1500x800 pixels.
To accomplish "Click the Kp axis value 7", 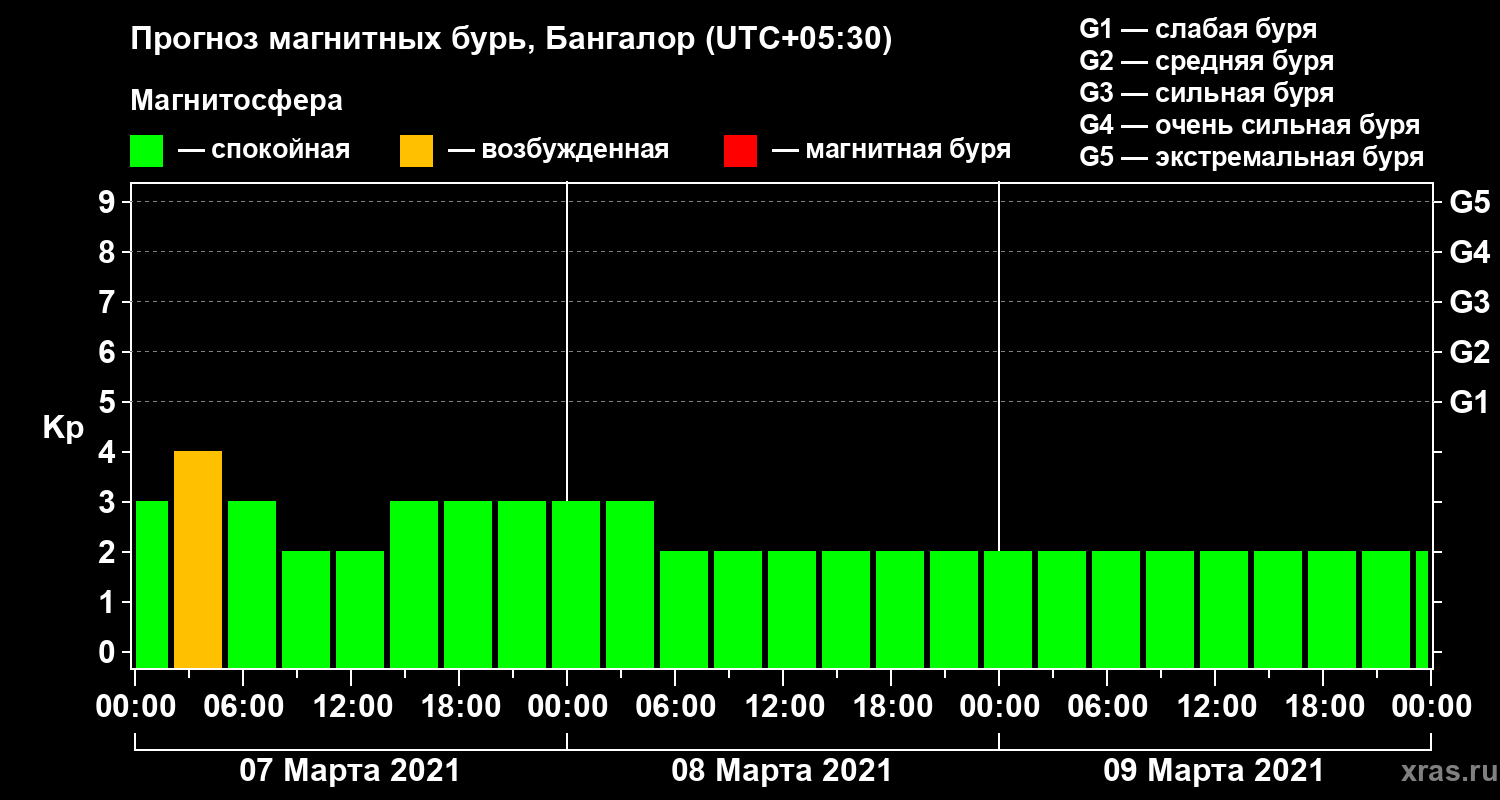I will pos(109,303).
